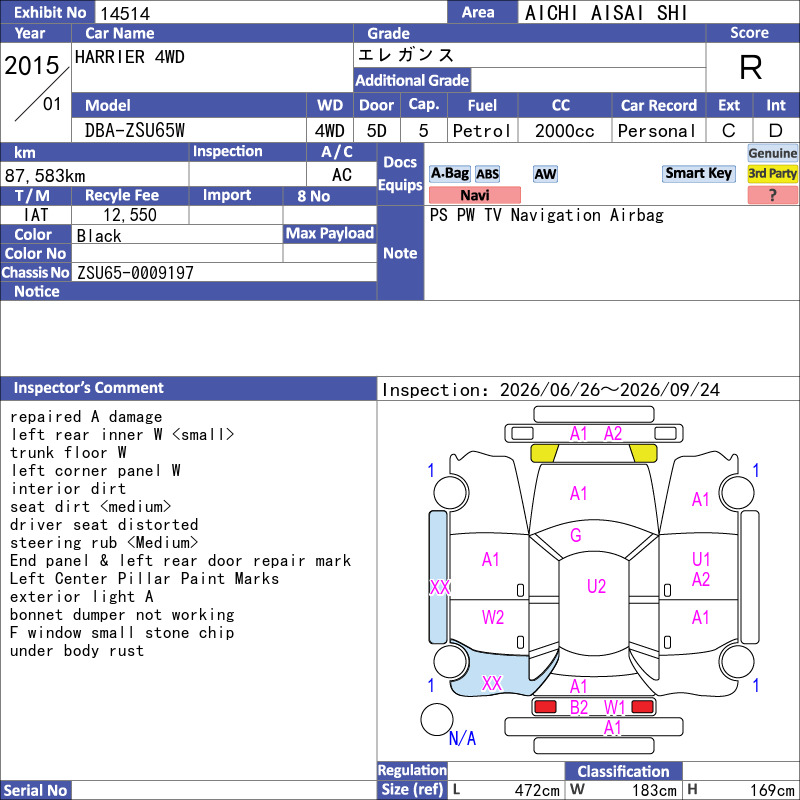The width and height of the screenshot is (800, 800).
Task: Click the AC value under A/C
Action: click(341, 175)
